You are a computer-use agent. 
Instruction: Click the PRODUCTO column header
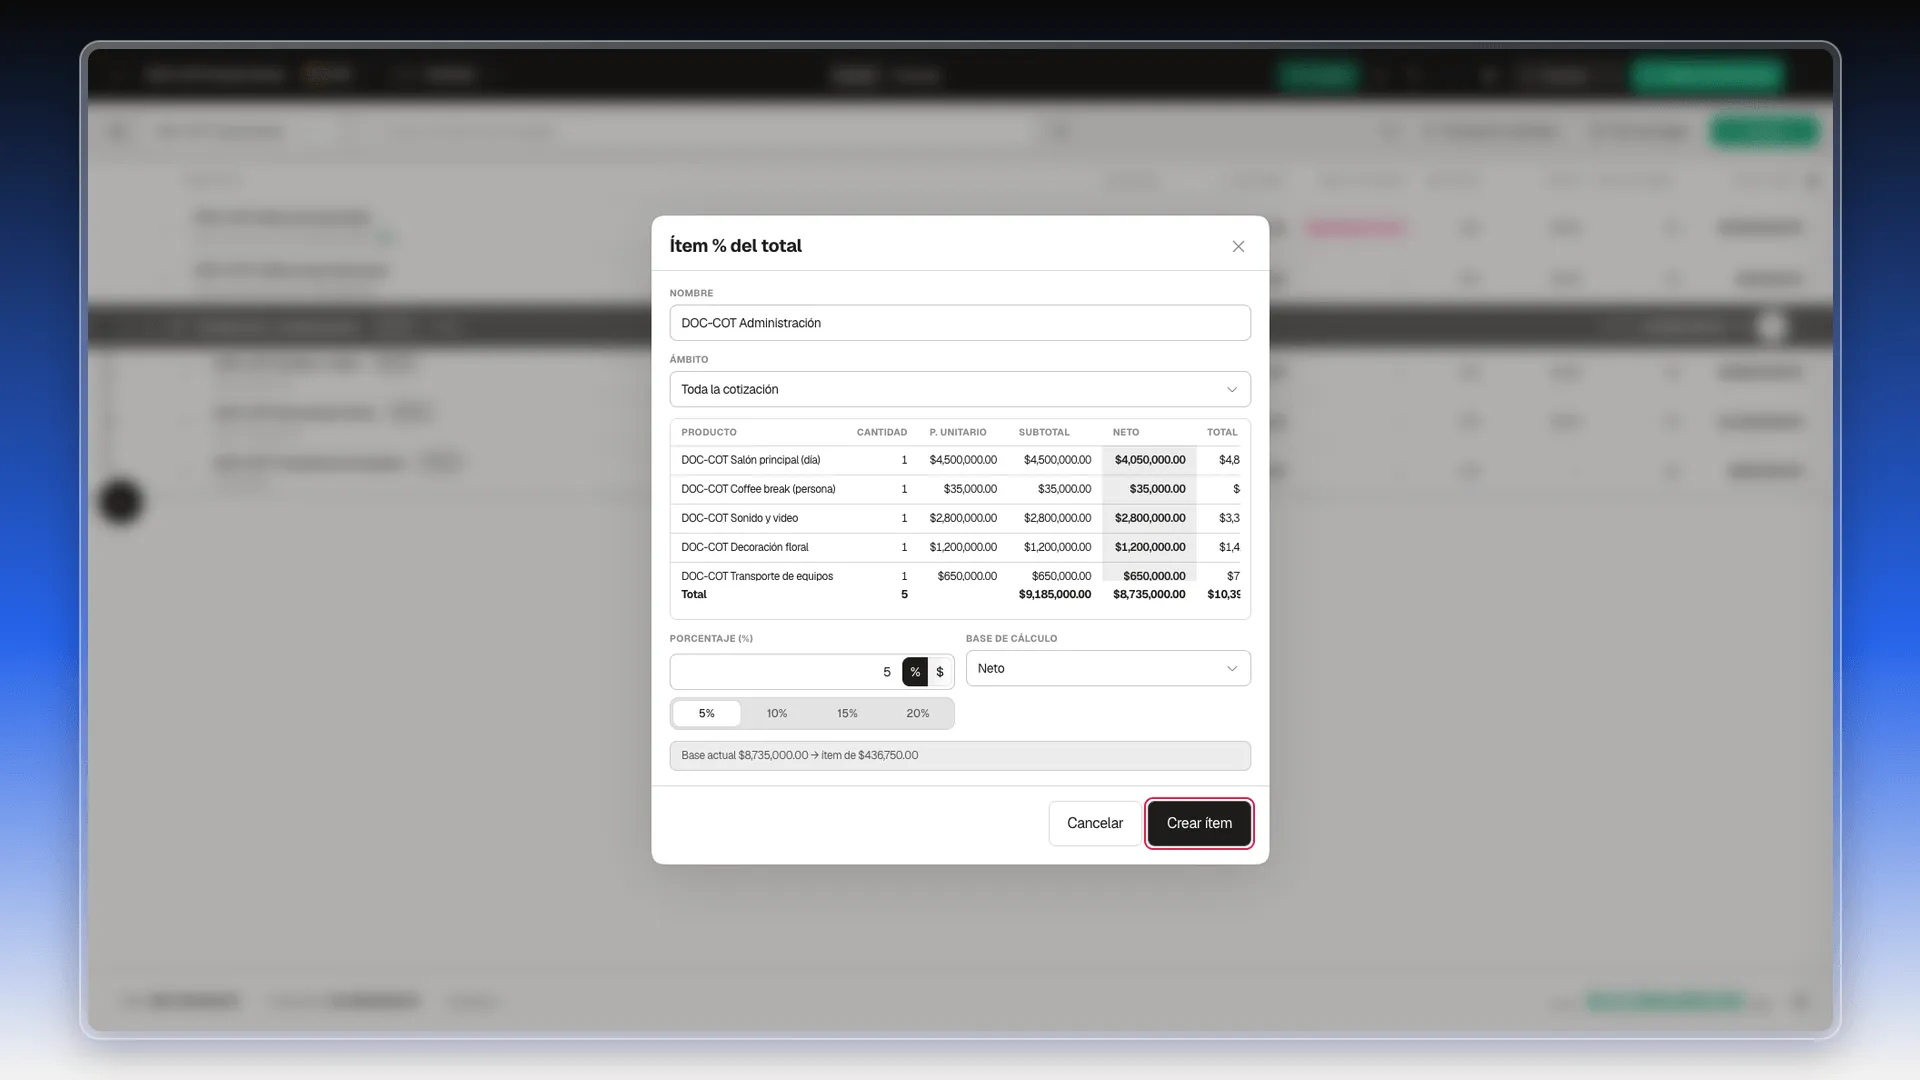click(x=709, y=432)
